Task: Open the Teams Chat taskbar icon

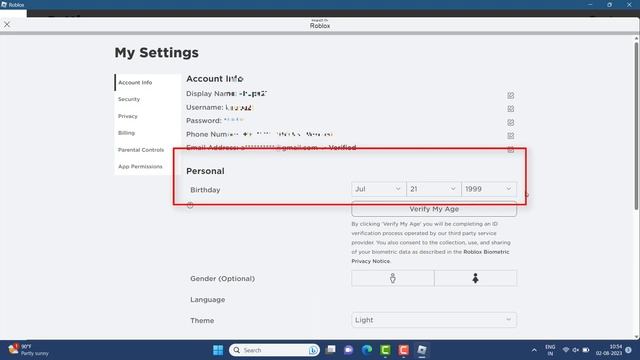Action: [349, 350]
